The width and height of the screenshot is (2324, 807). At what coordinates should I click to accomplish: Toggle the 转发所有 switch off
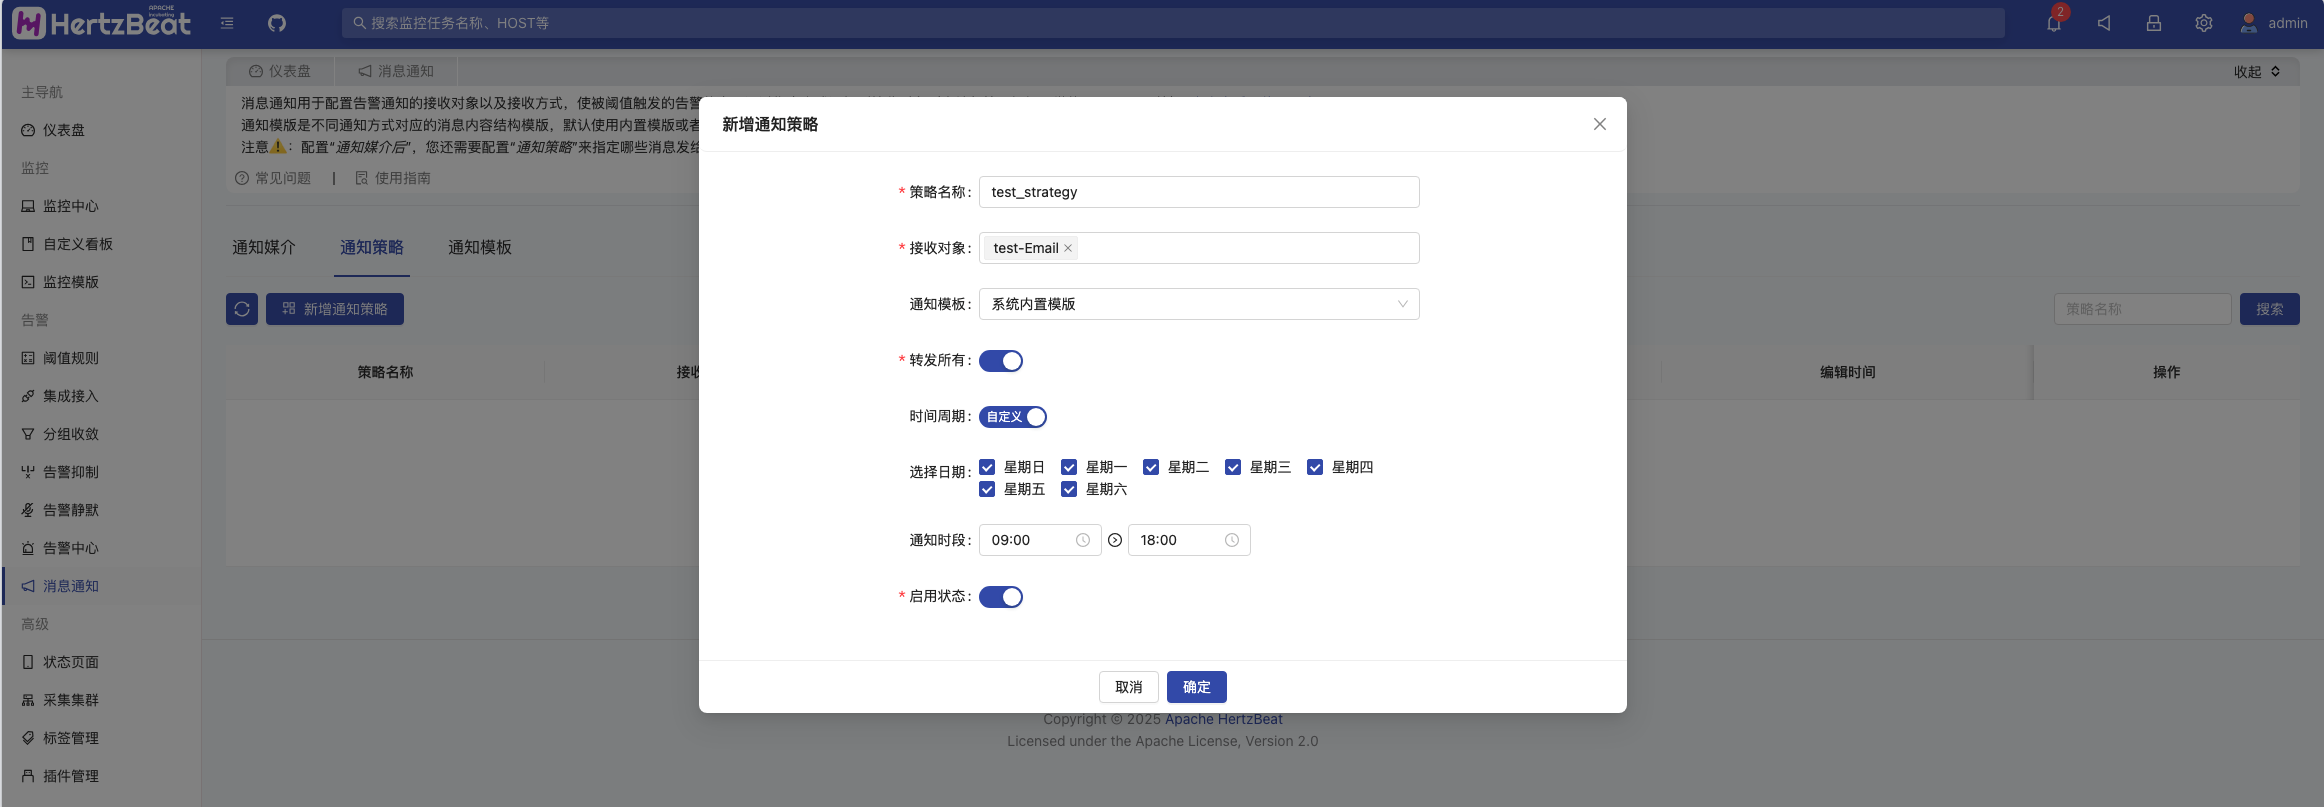coord(1000,361)
